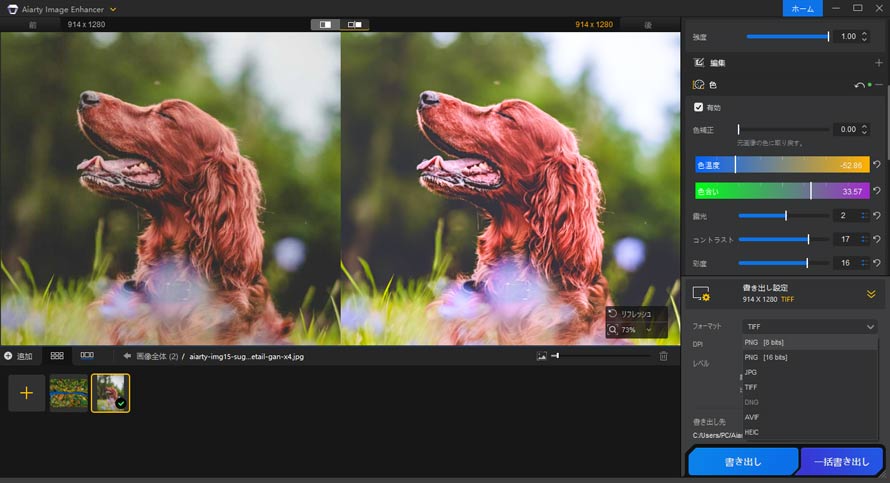This screenshot has height=483, width=890.
Task: Open the app title dropdown arrow
Action: point(113,10)
